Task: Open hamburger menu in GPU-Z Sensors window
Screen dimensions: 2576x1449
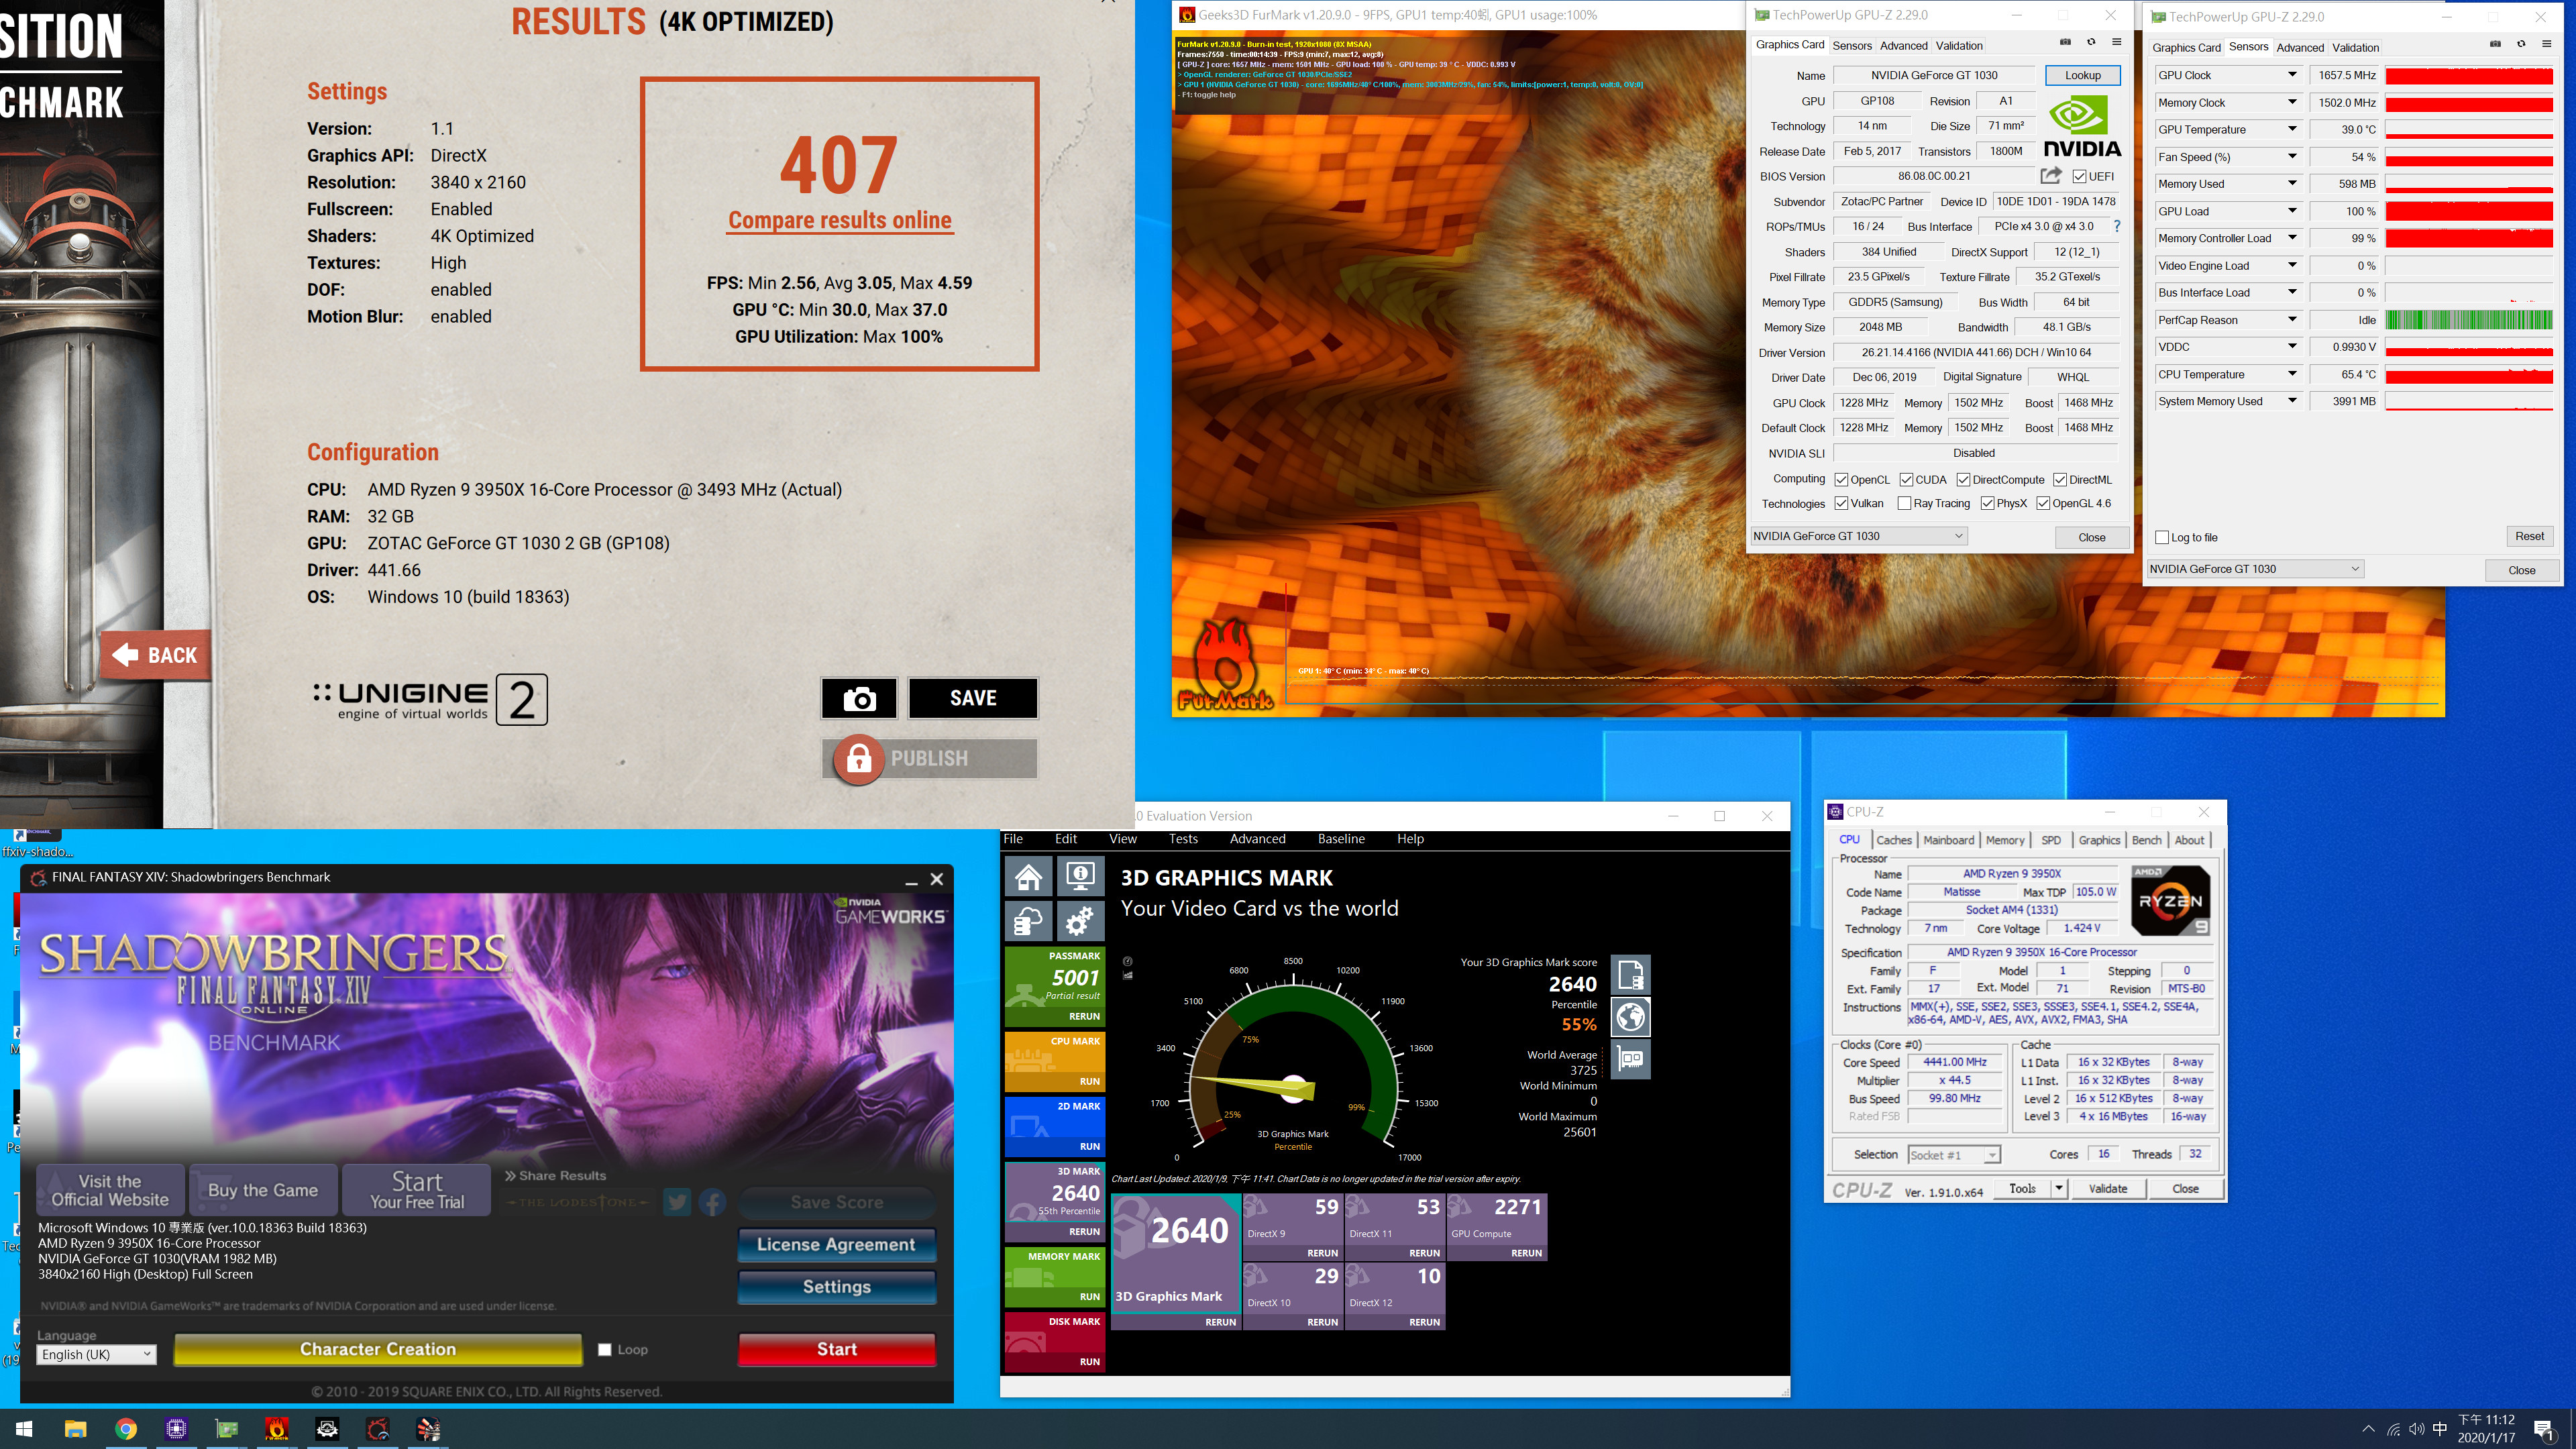Action: 2547,44
